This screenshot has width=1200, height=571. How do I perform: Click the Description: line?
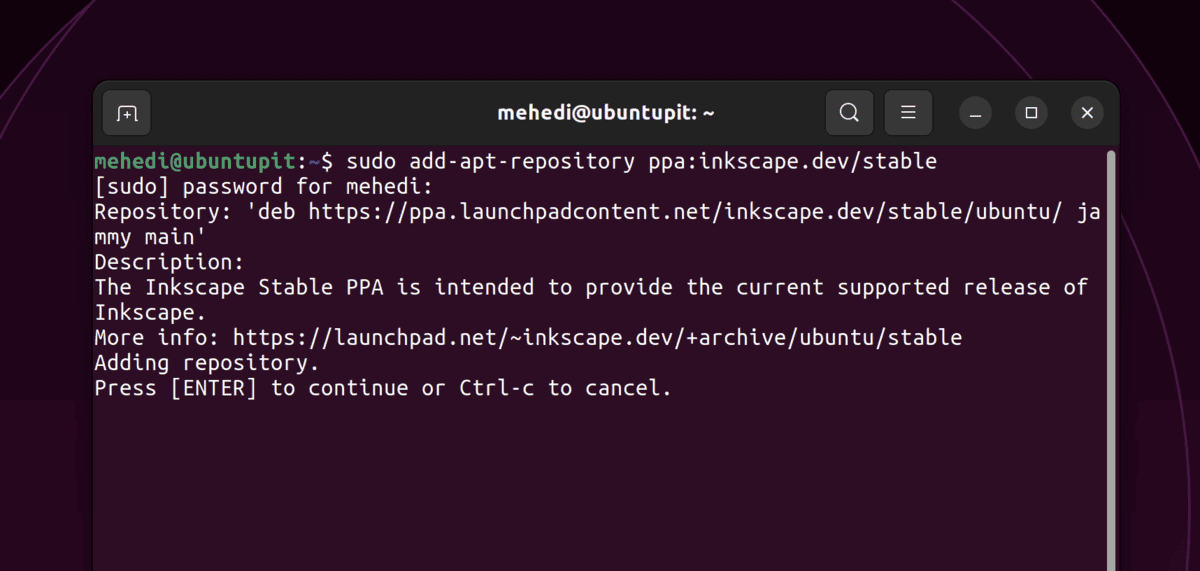(169, 262)
